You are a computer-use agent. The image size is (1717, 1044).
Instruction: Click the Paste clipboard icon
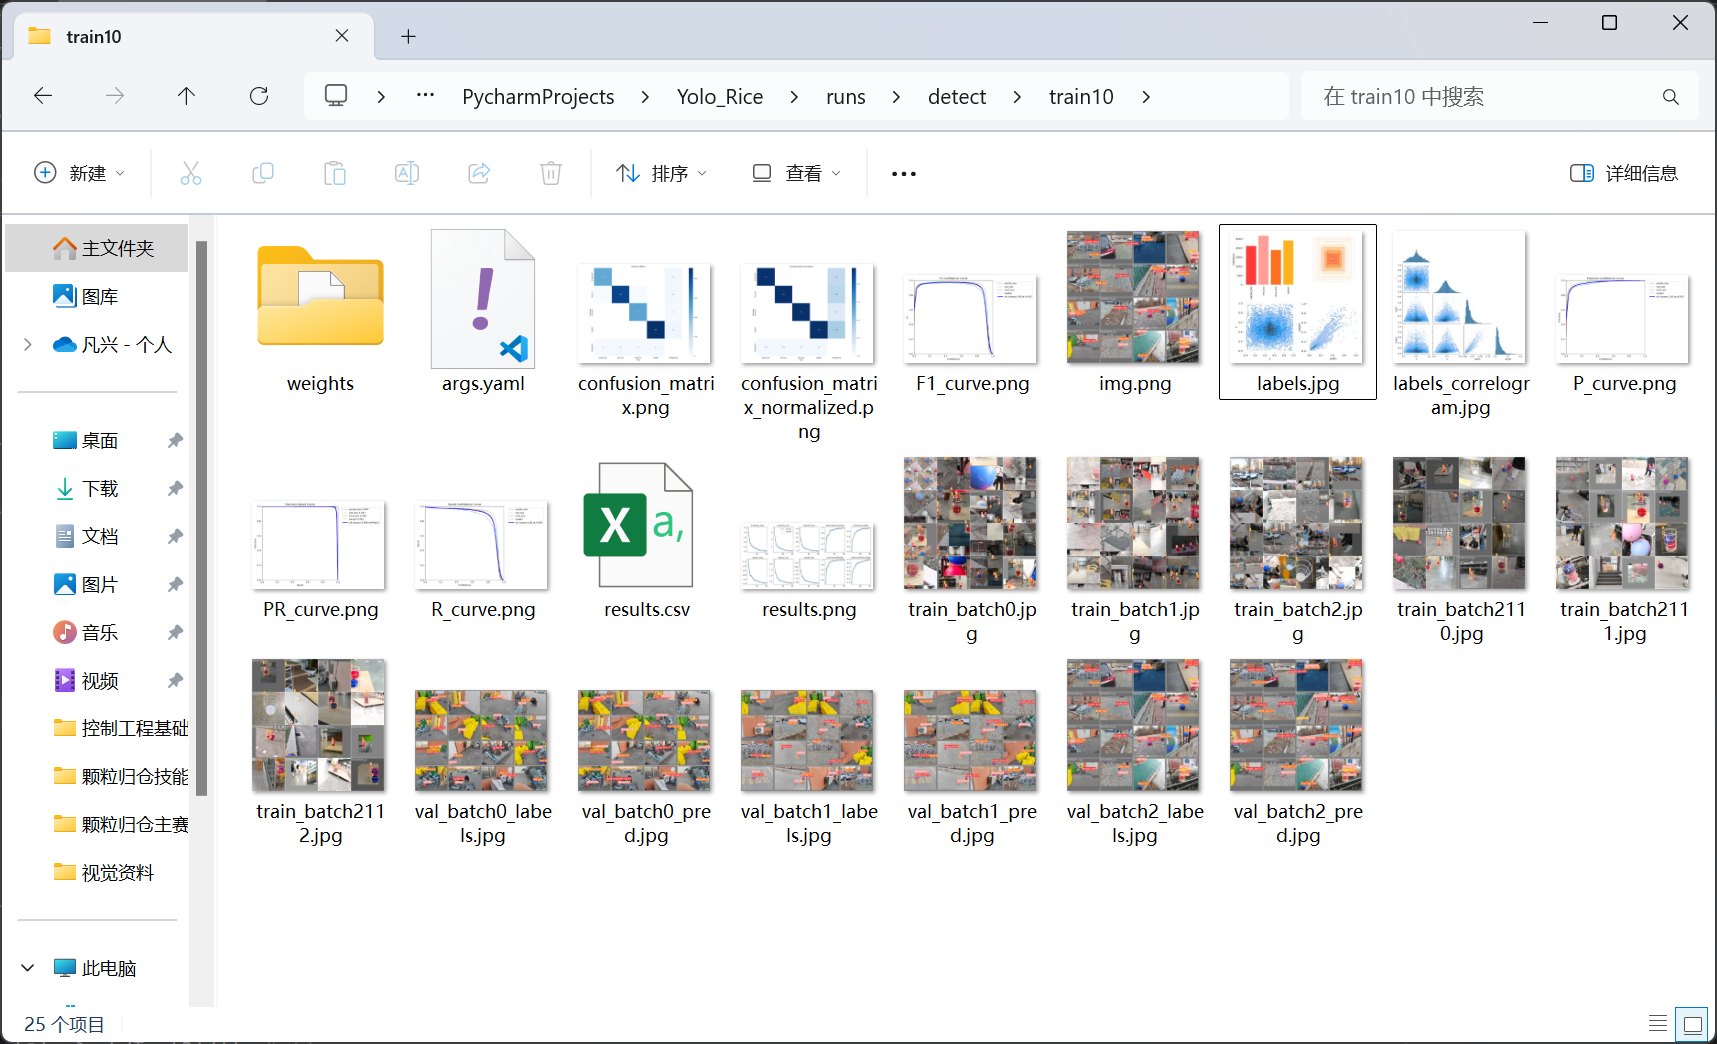pos(335,173)
